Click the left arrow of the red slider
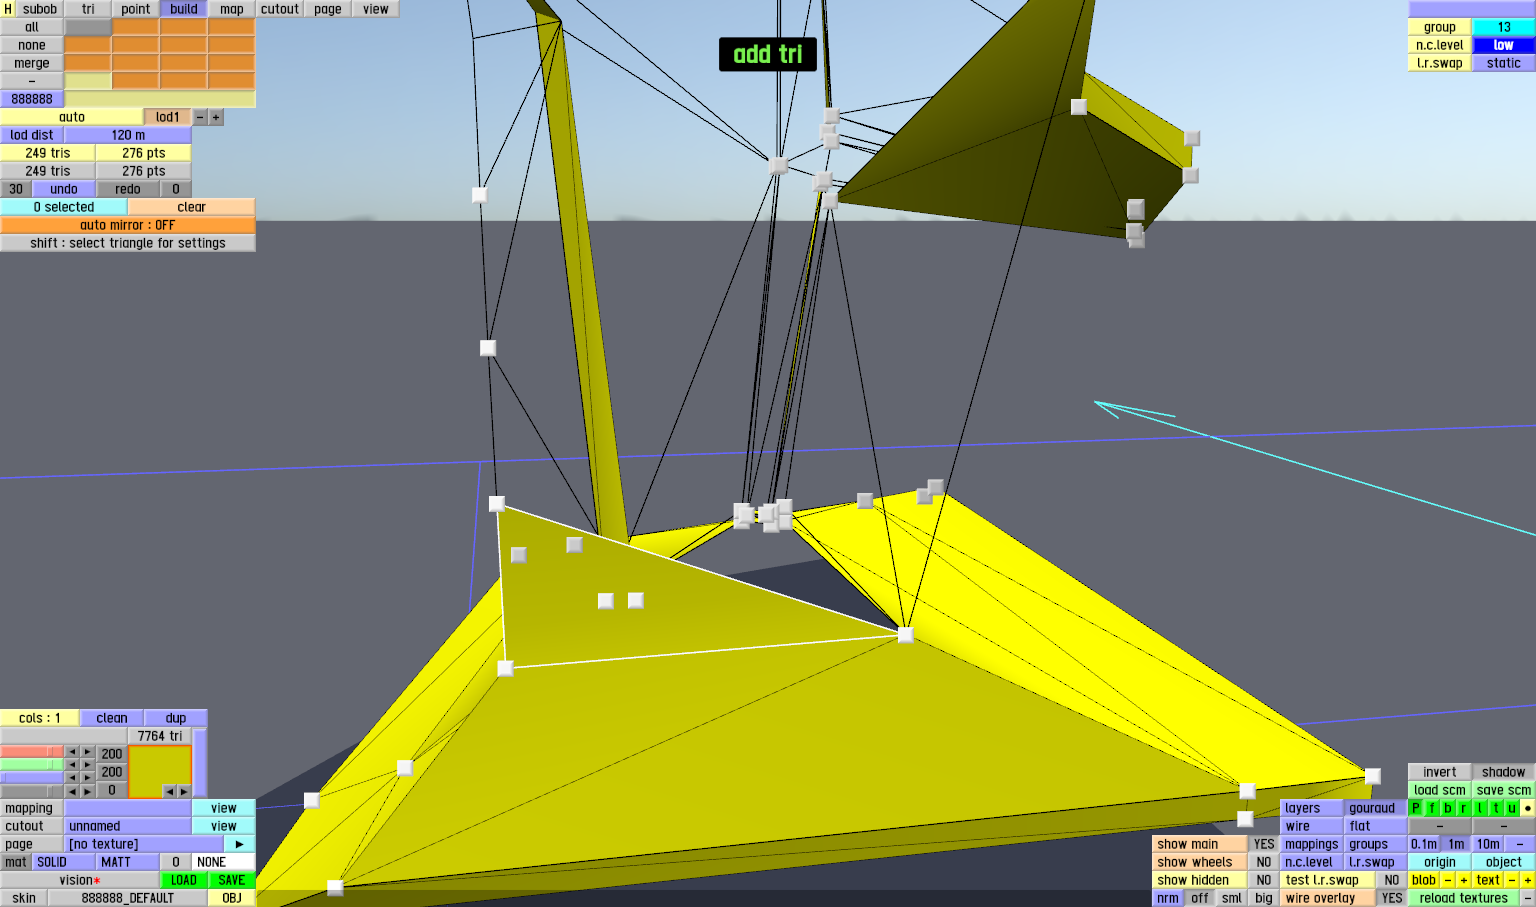 (72, 752)
